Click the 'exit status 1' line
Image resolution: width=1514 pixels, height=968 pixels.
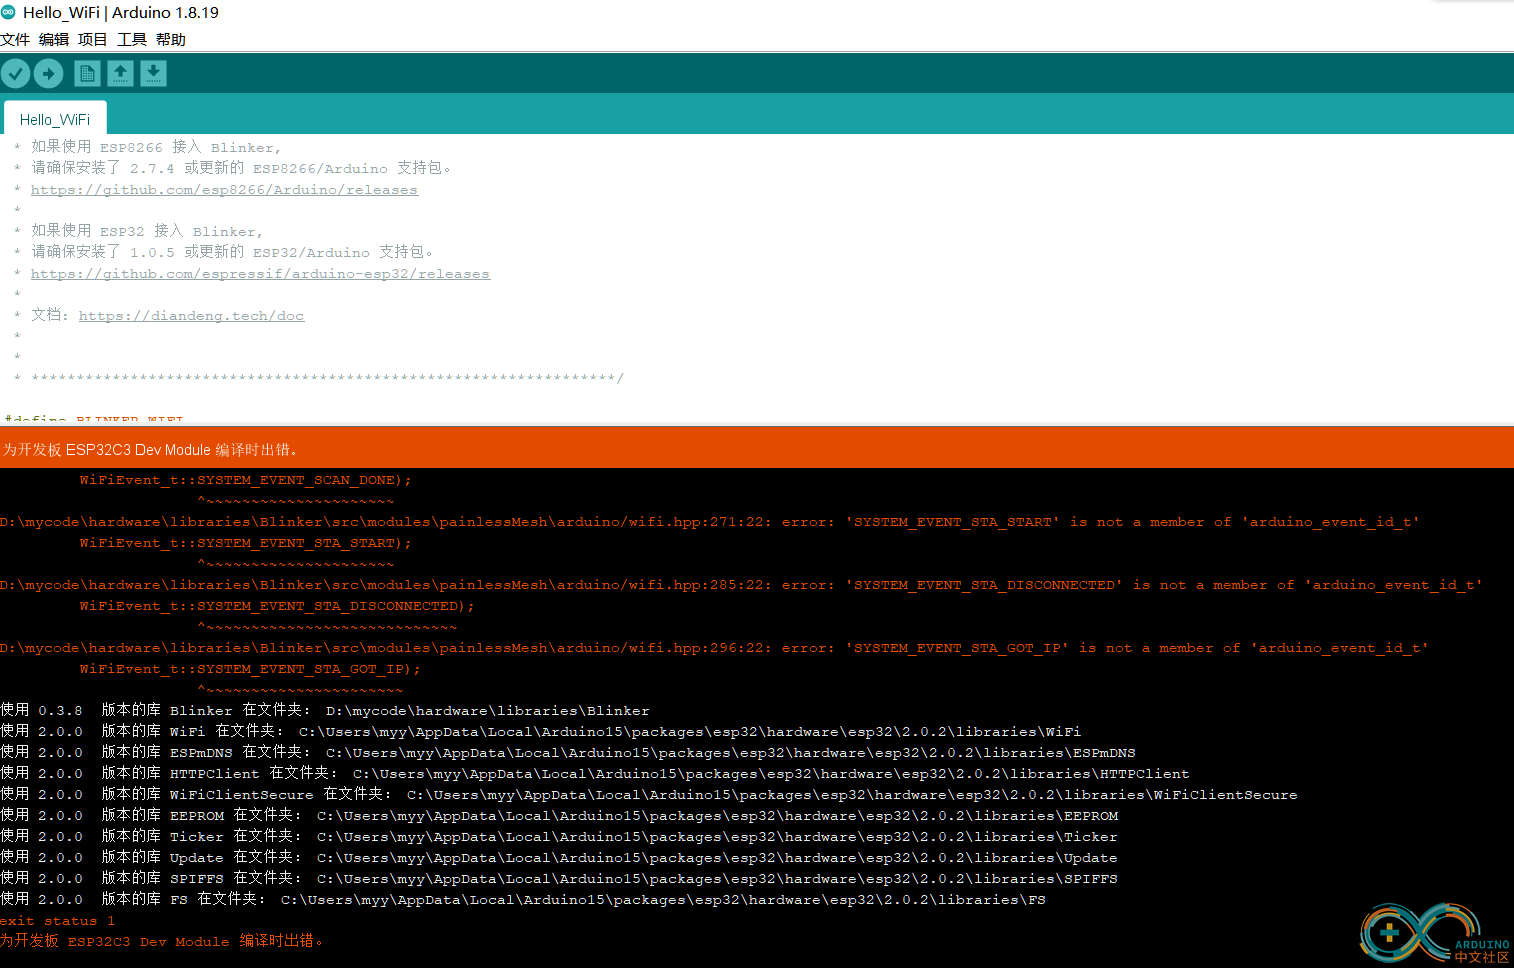point(57,921)
